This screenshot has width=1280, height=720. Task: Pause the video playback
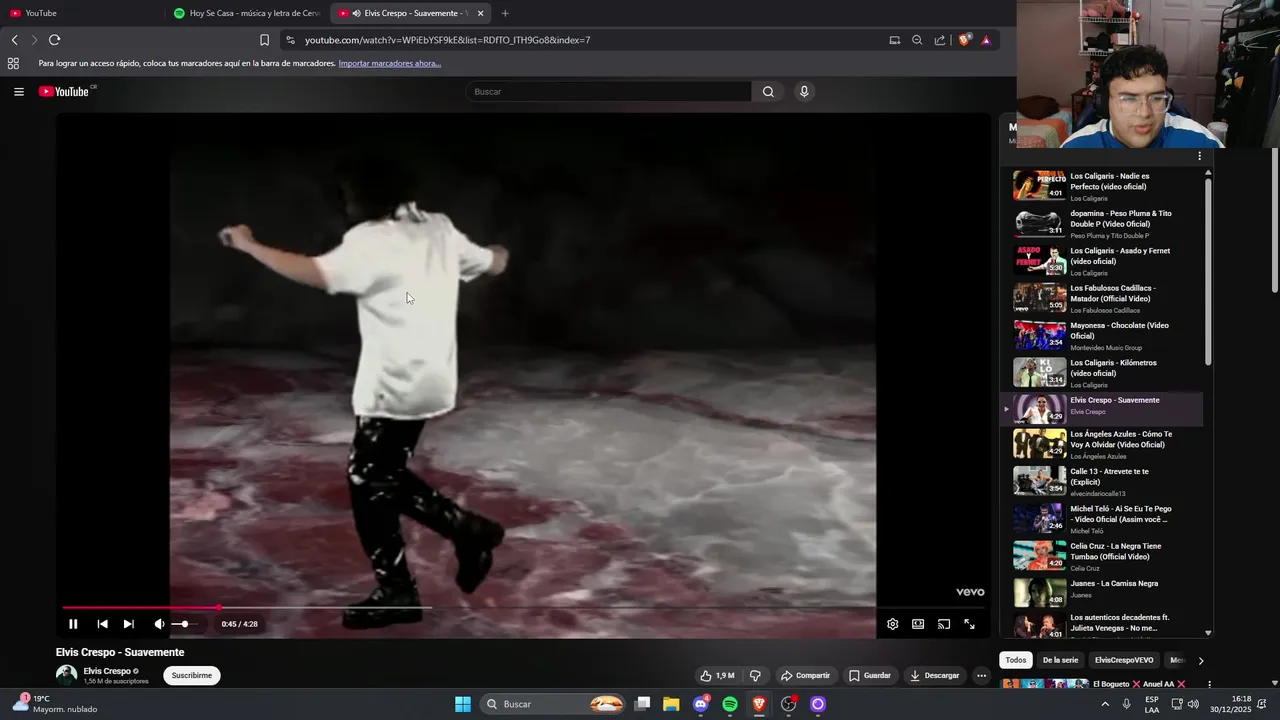tap(73, 624)
